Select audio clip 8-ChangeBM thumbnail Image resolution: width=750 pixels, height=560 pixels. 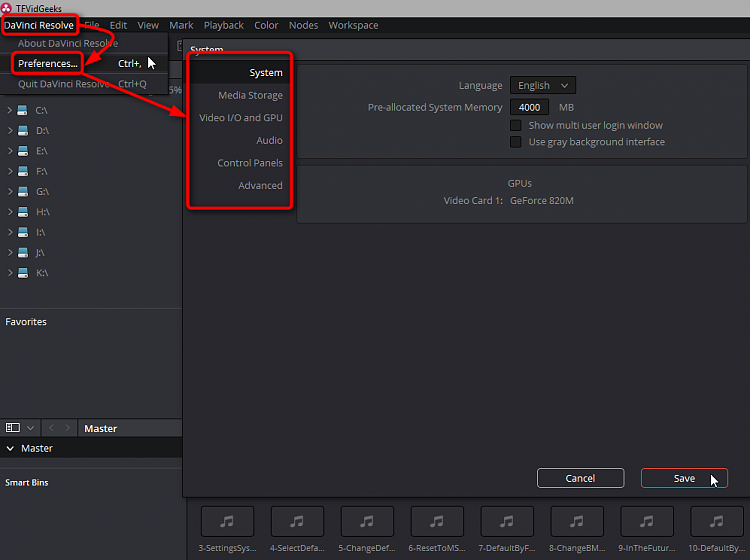coord(577,521)
